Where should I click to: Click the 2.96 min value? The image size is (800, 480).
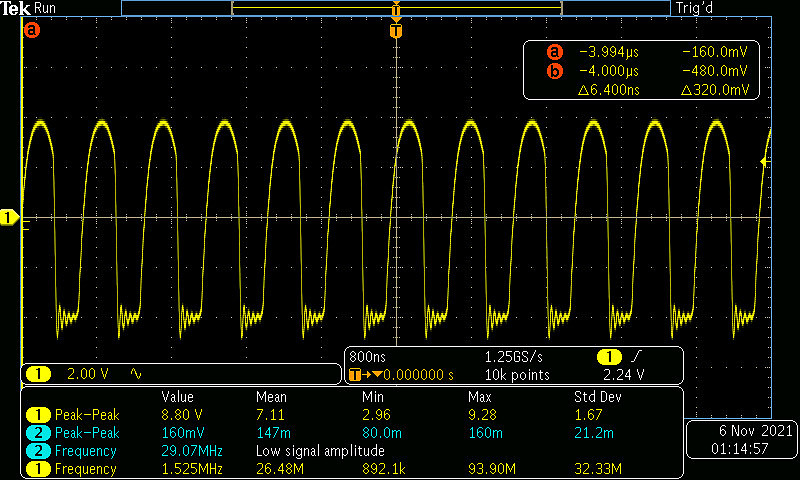(376, 415)
